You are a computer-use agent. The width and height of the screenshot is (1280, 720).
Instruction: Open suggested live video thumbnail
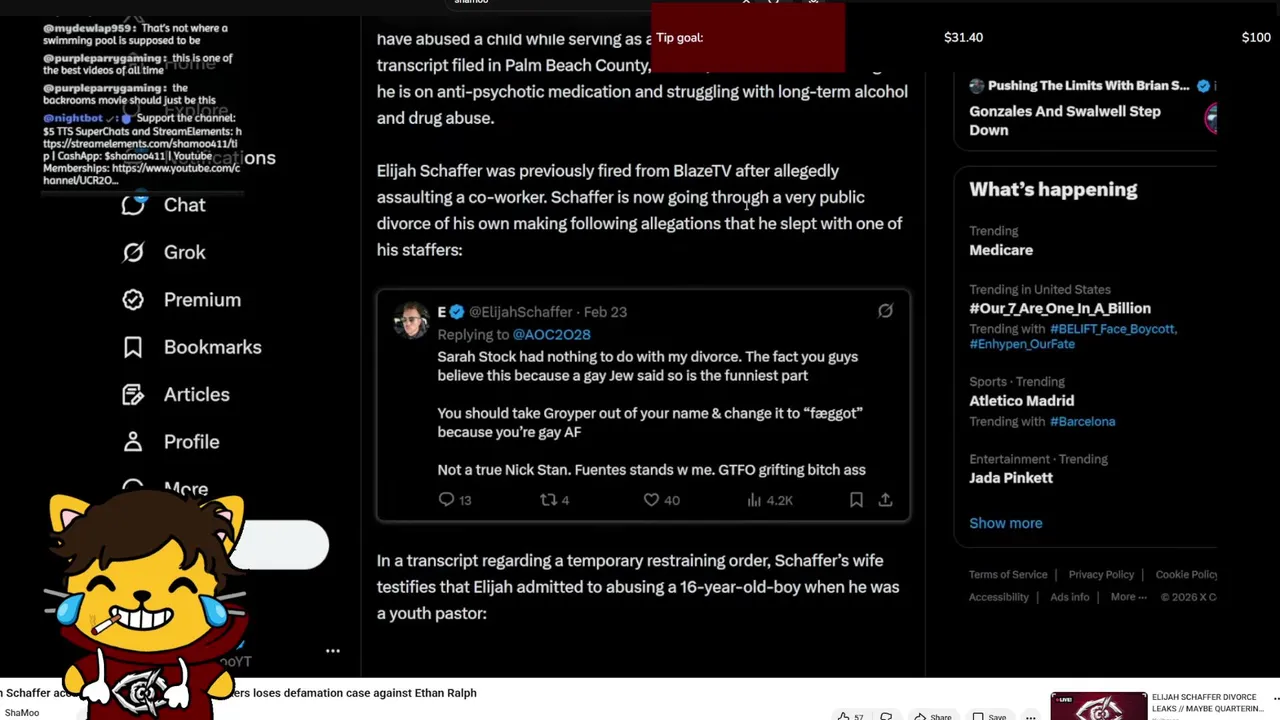pyautogui.click(x=1098, y=706)
